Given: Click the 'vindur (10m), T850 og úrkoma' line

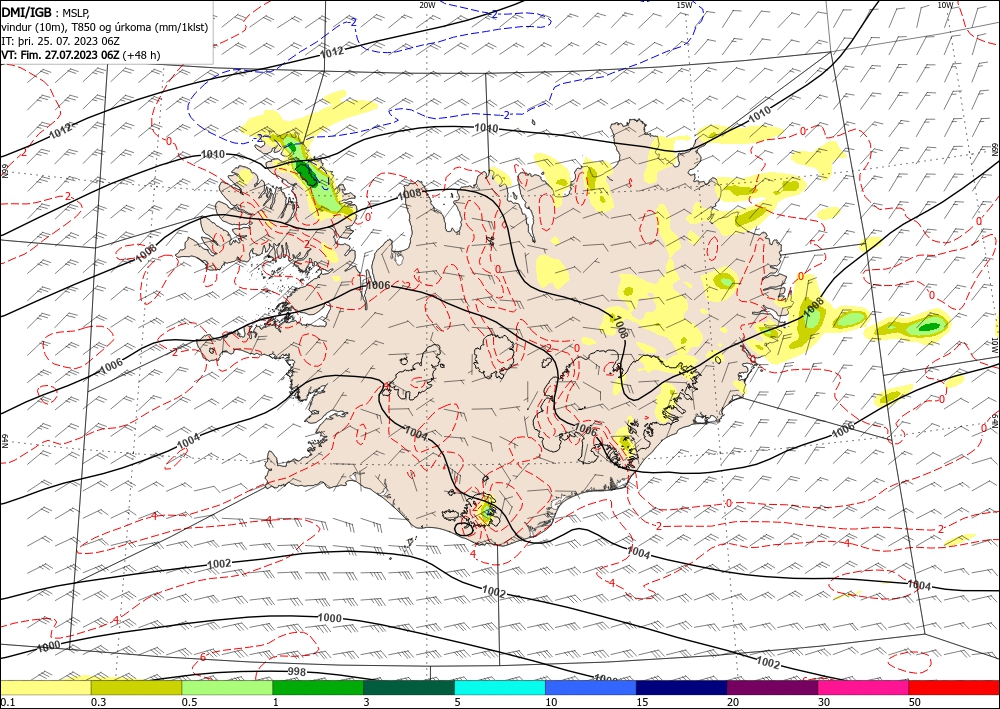Looking at the screenshot, I should pyautogui.click(x=105, y=27).
